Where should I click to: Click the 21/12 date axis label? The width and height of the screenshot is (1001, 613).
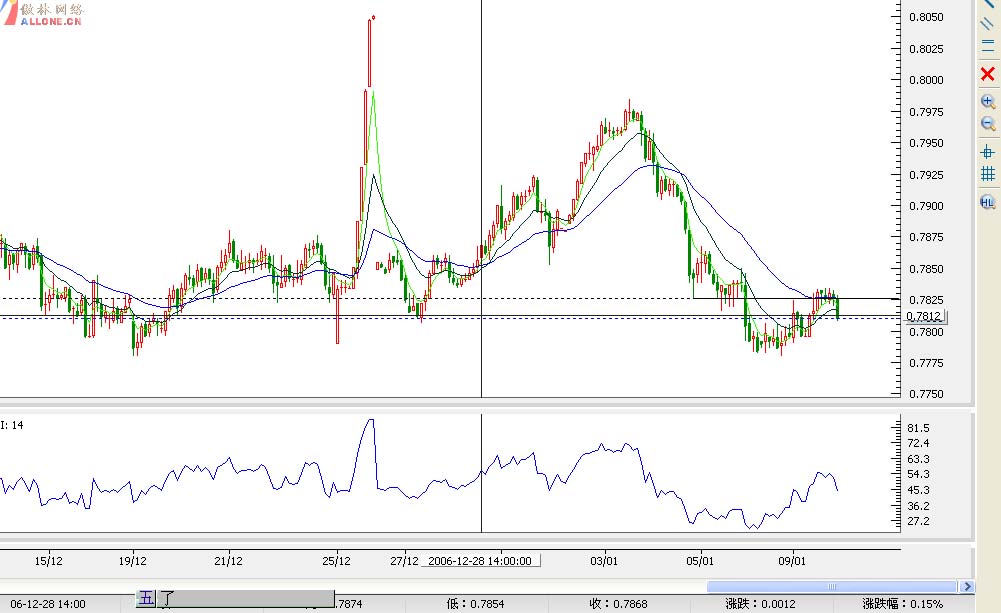click(x=228, y=561)
